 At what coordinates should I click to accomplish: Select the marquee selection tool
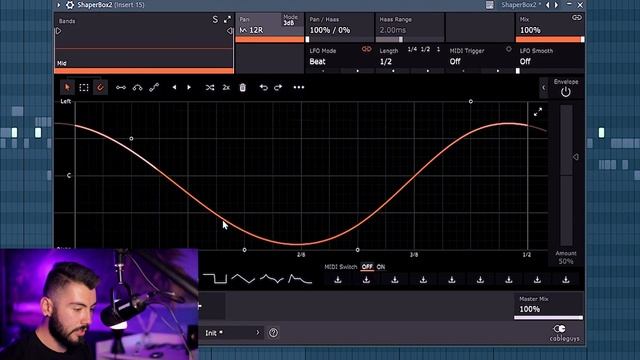coord(84,87)
